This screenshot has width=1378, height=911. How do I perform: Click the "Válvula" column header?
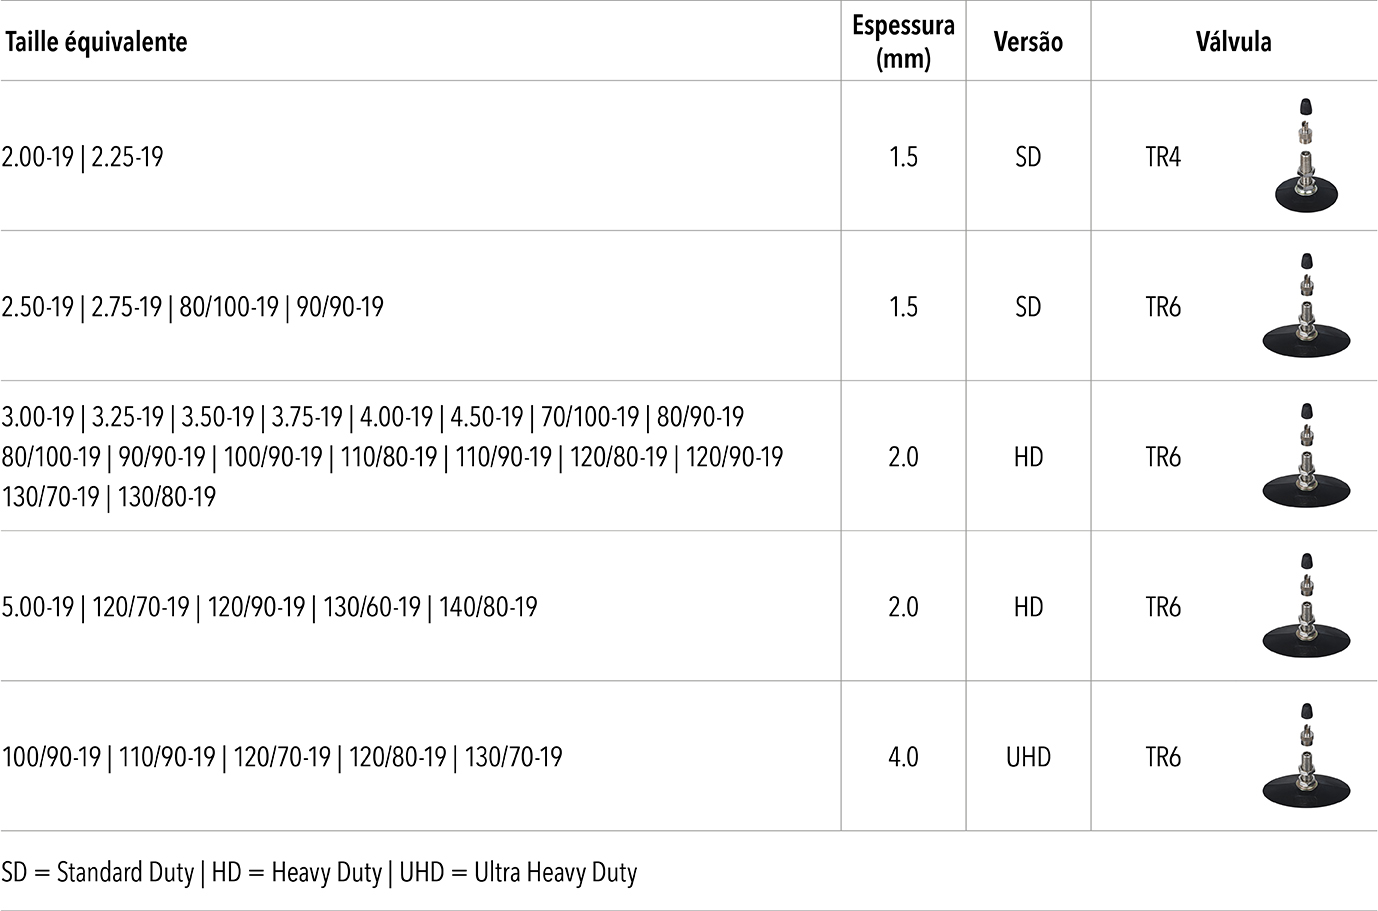tap(1233, 42)
